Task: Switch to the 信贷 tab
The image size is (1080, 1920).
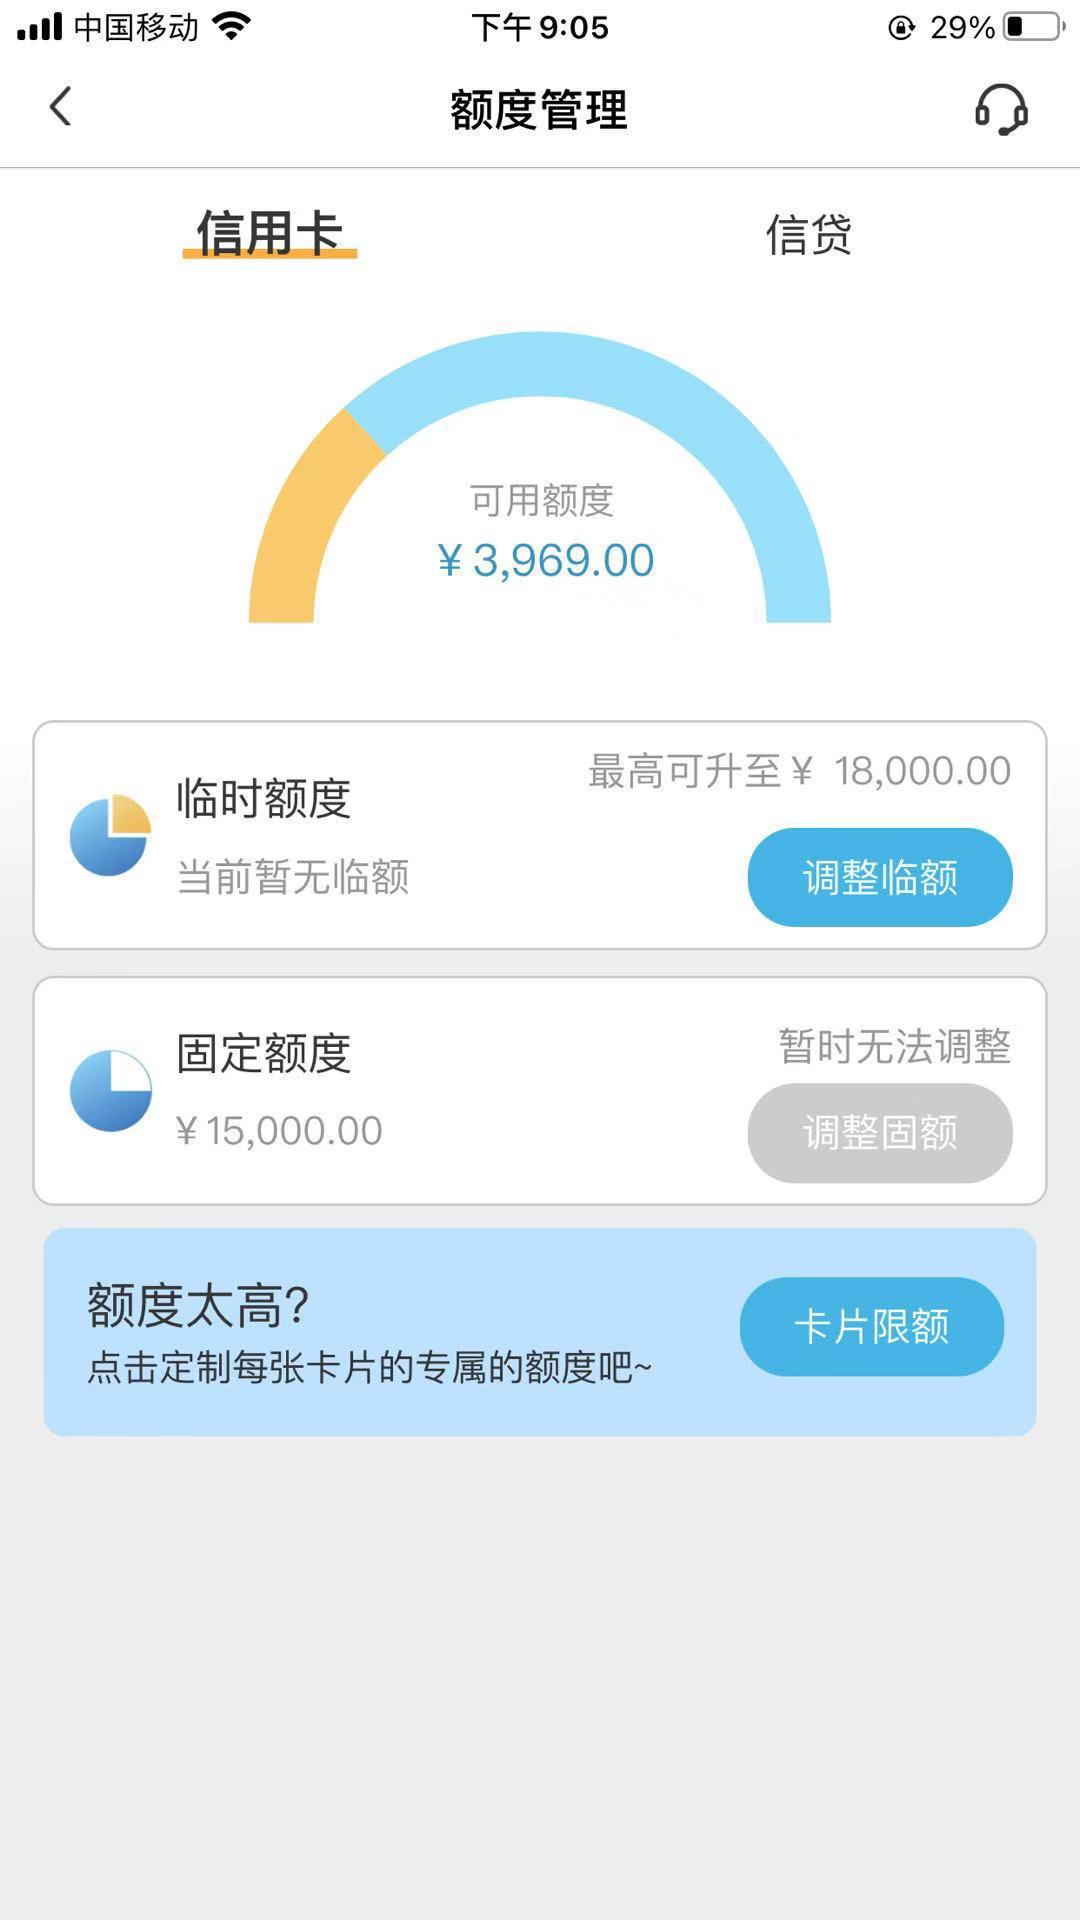Action: 808,235
